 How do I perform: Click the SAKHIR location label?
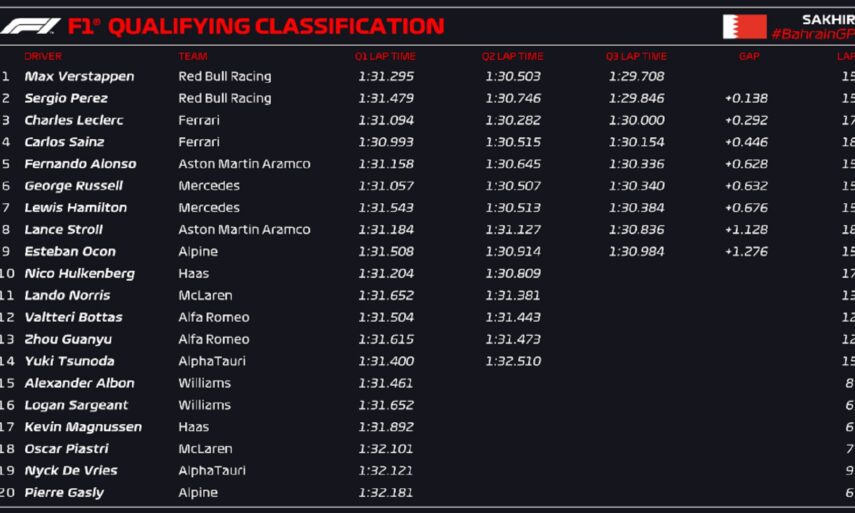[x=827, y=19]
